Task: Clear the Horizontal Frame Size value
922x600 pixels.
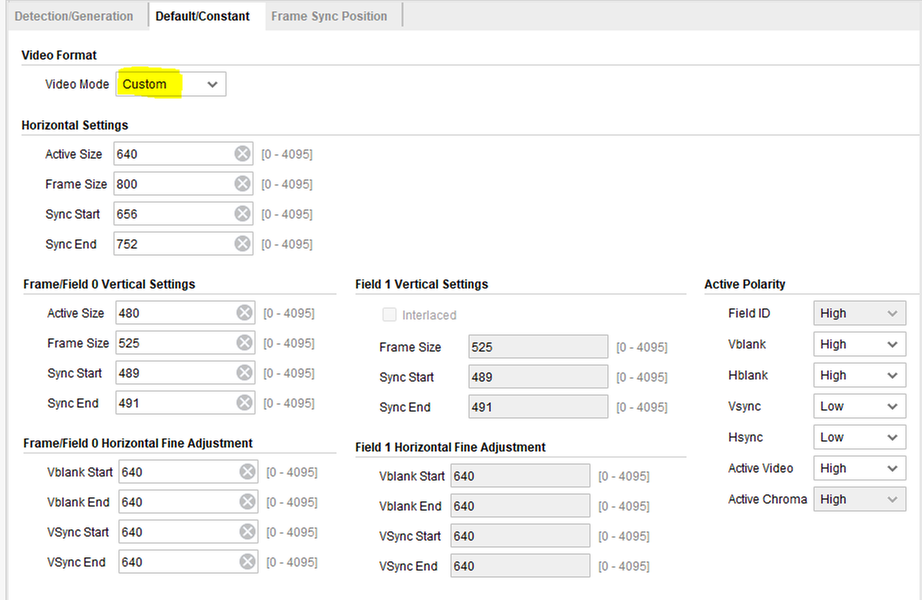Action: [242, 184]
